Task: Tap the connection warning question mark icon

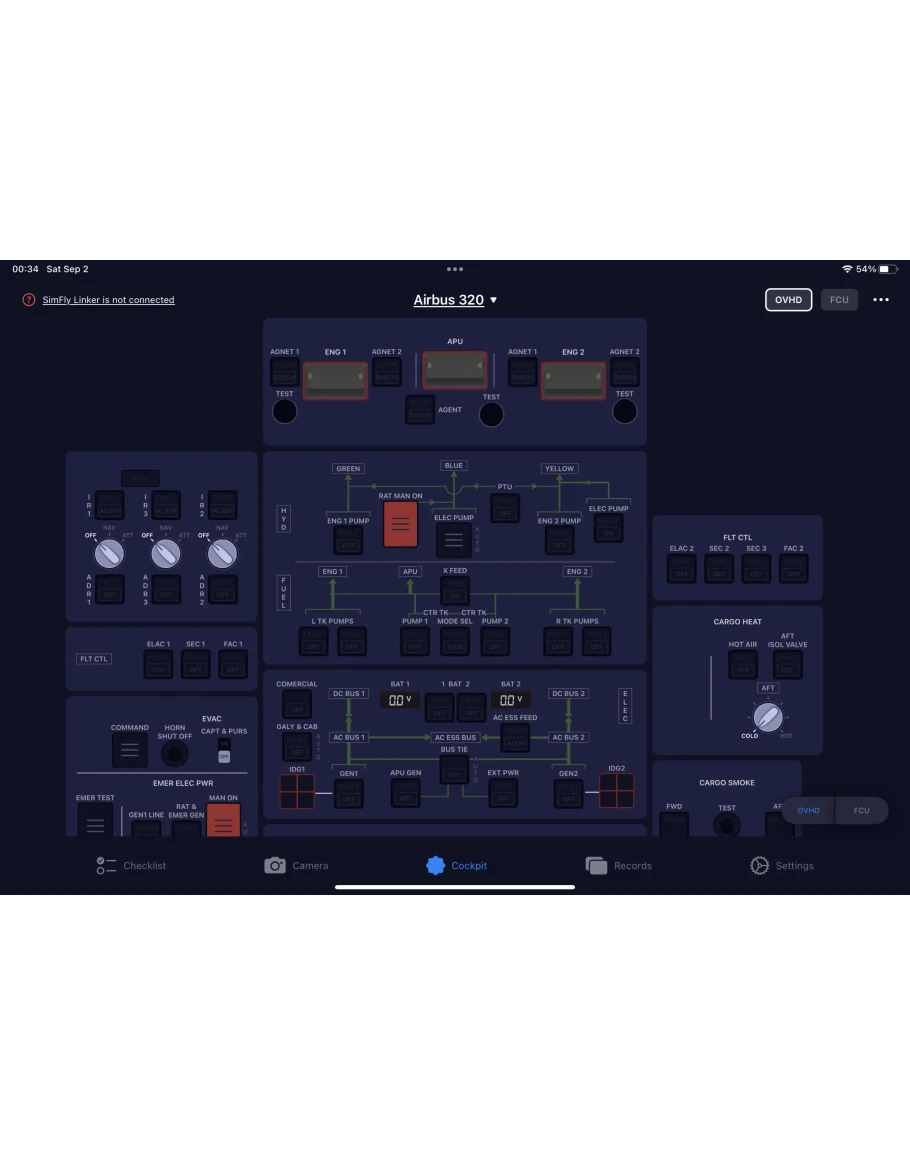Action: click(29, 300)
